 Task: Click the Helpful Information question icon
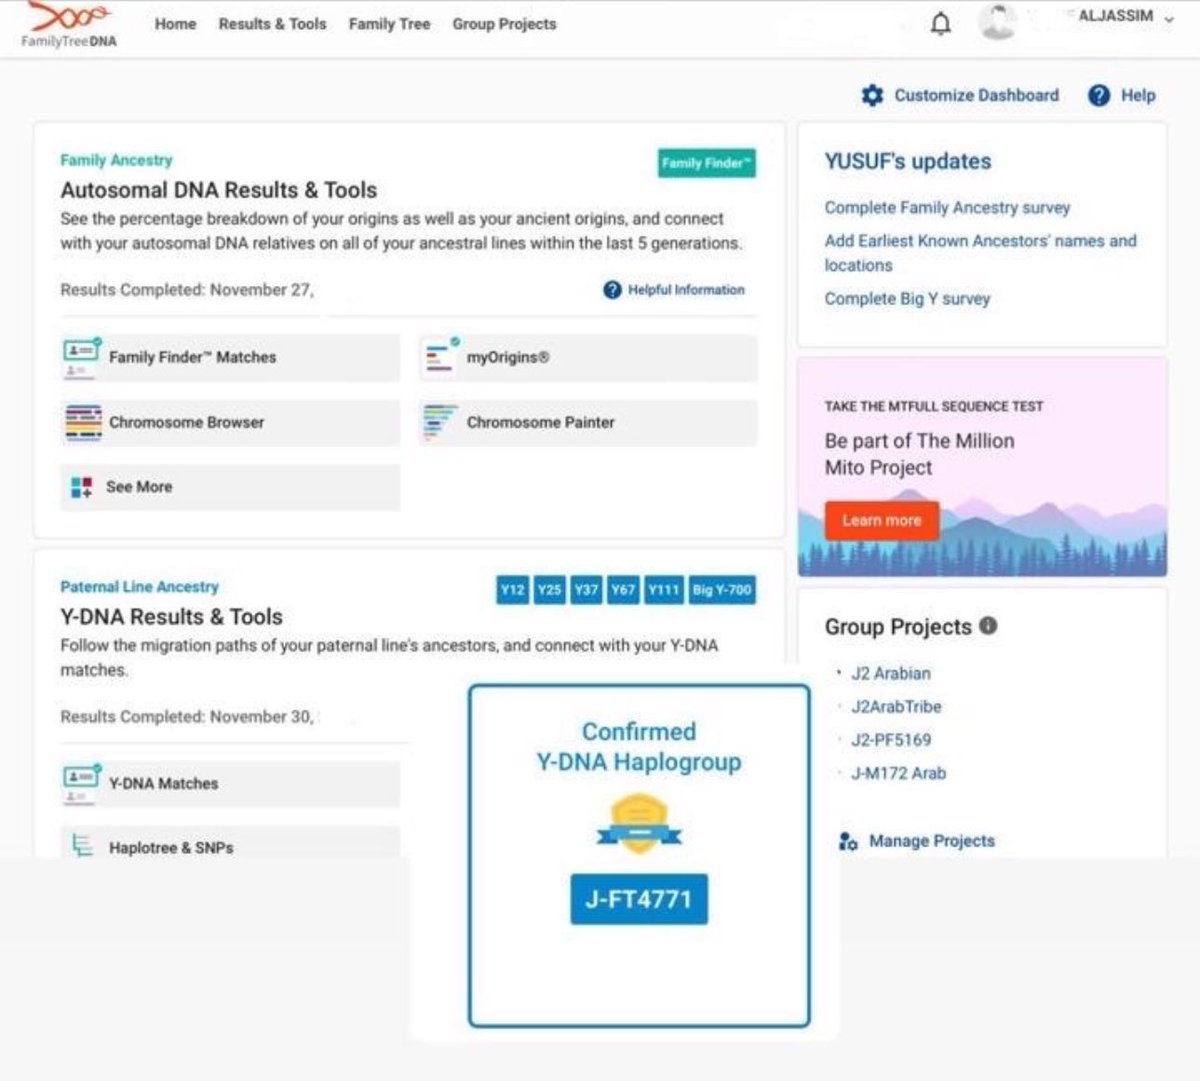pos(612,290)
